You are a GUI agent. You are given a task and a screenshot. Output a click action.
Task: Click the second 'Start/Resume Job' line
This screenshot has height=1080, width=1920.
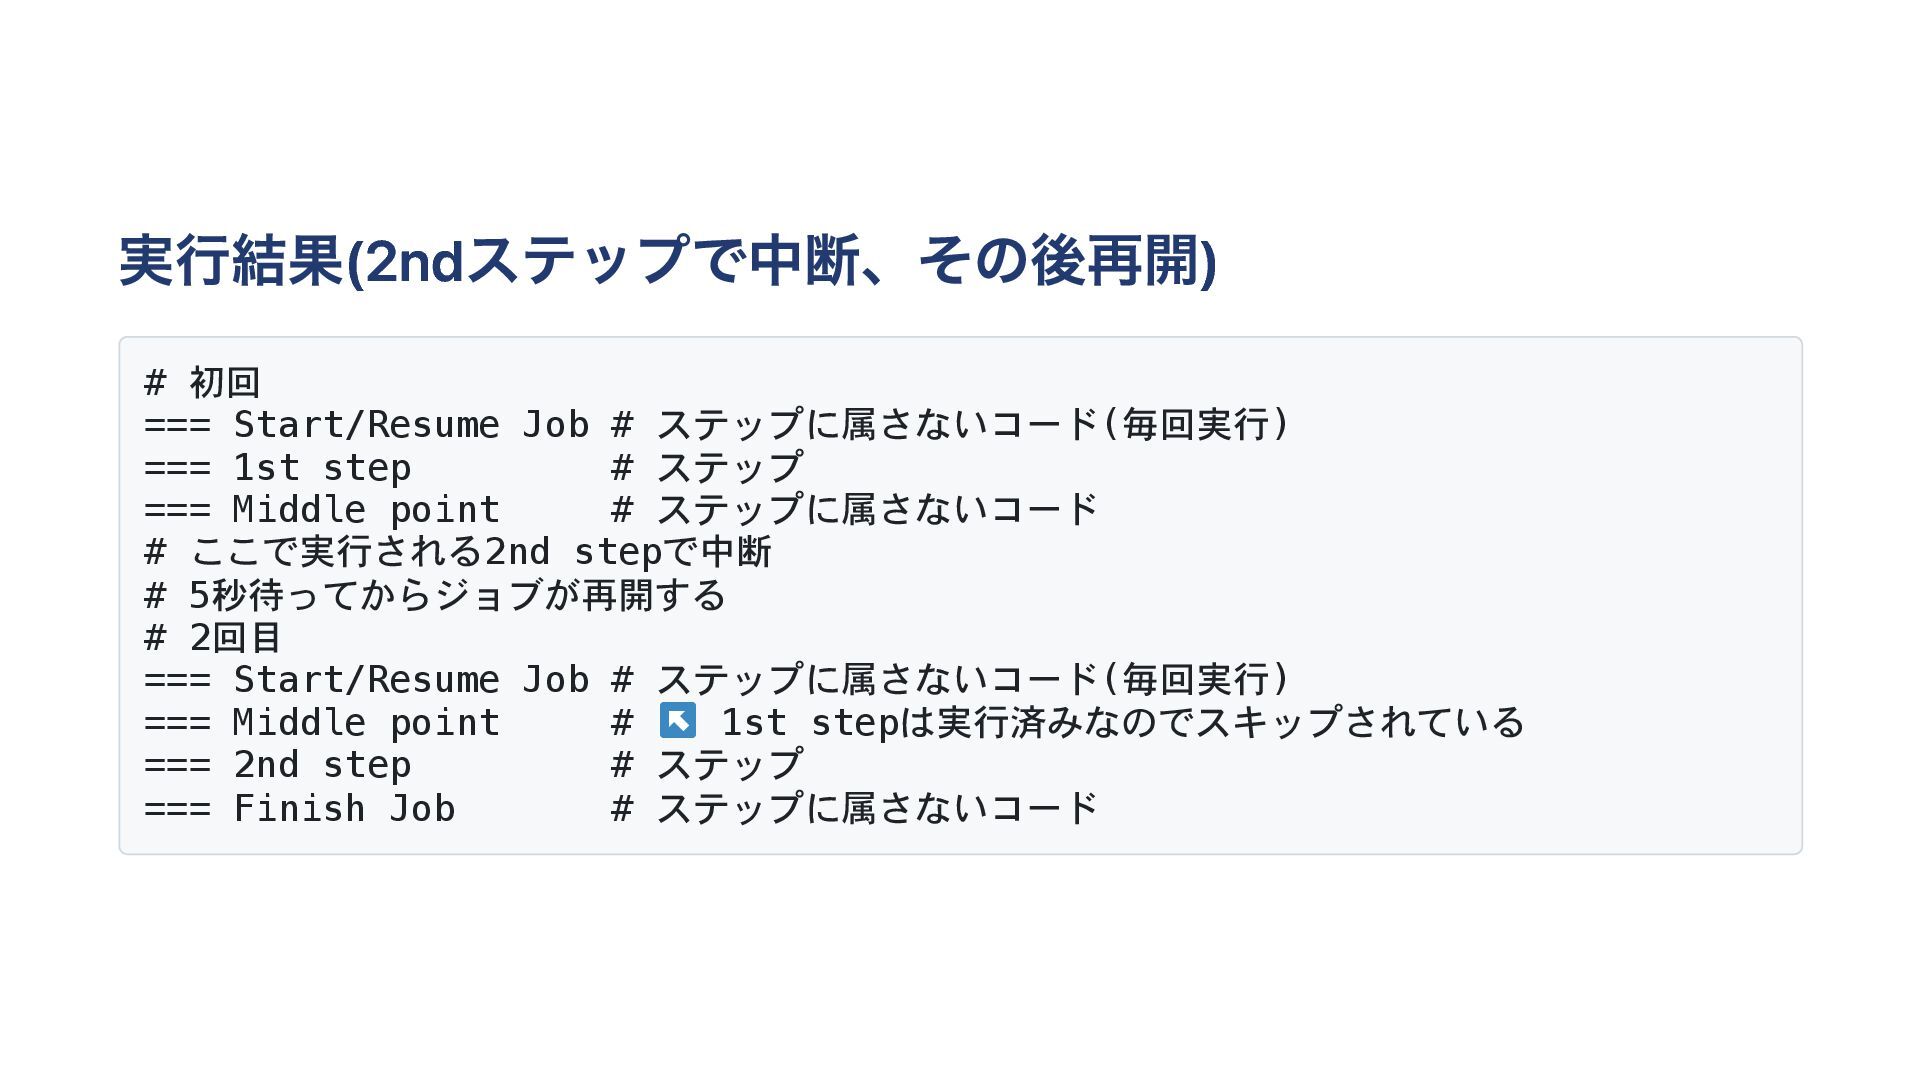pyautogui.click(x=366, y=680)
